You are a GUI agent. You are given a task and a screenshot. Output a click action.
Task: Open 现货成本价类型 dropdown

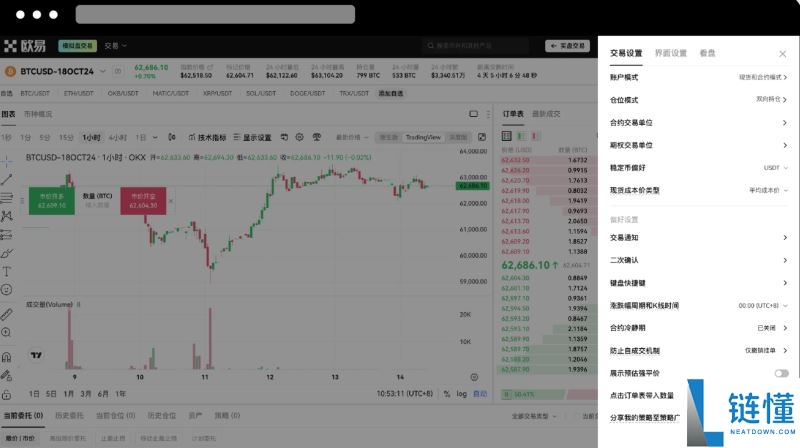coord(768,190)
